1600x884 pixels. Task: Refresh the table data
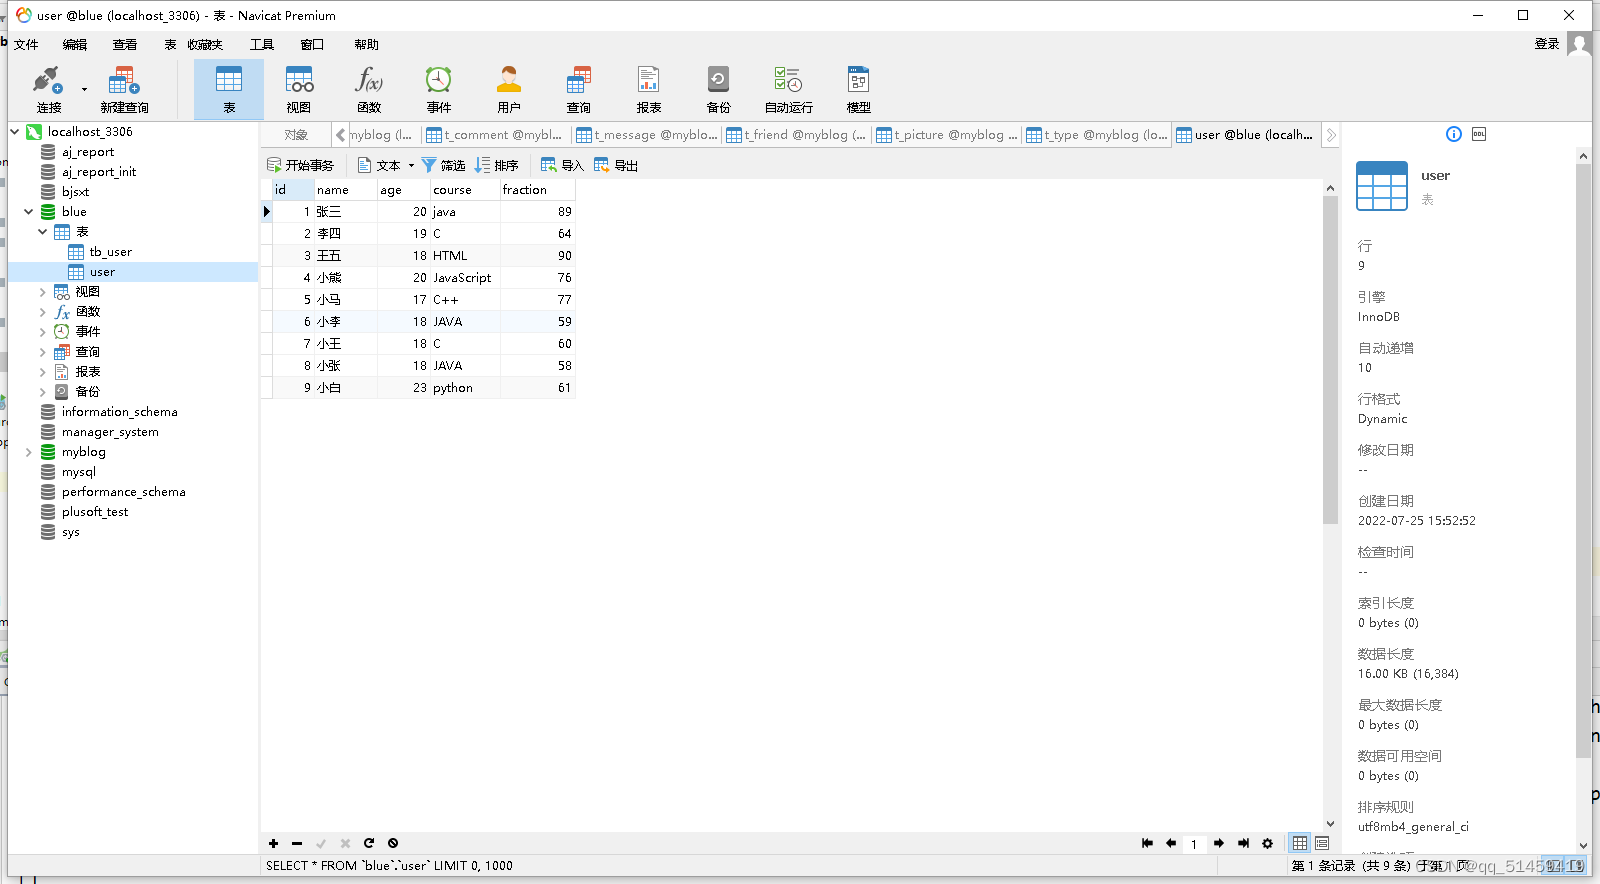pos(369,843)
